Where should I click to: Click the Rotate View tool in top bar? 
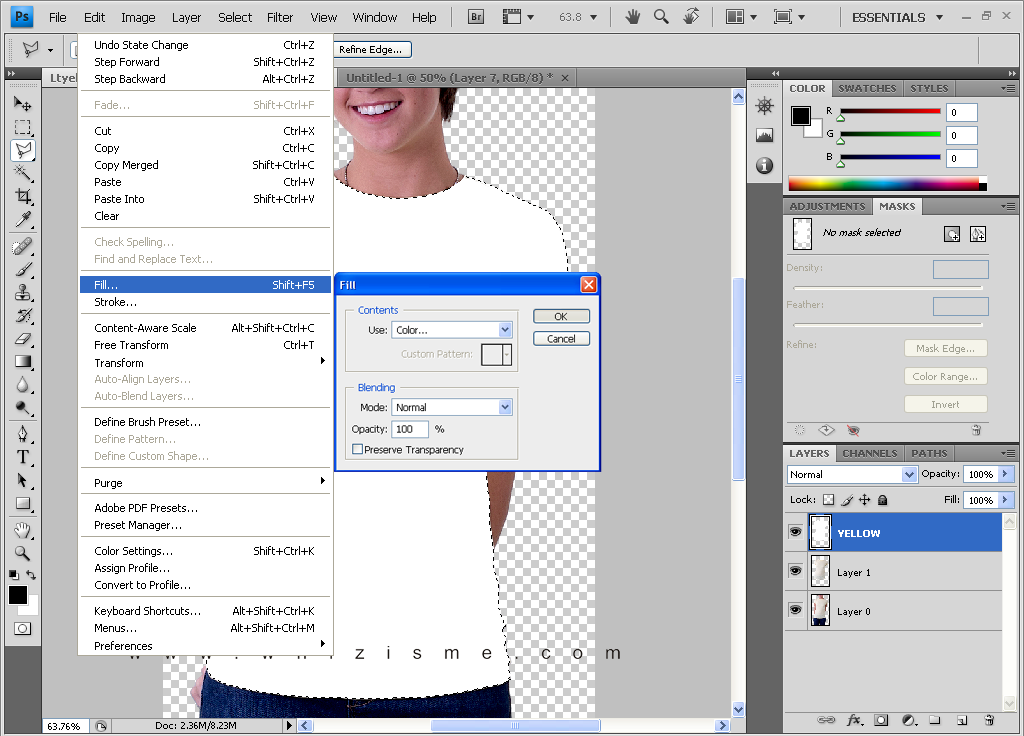point(691,16)
